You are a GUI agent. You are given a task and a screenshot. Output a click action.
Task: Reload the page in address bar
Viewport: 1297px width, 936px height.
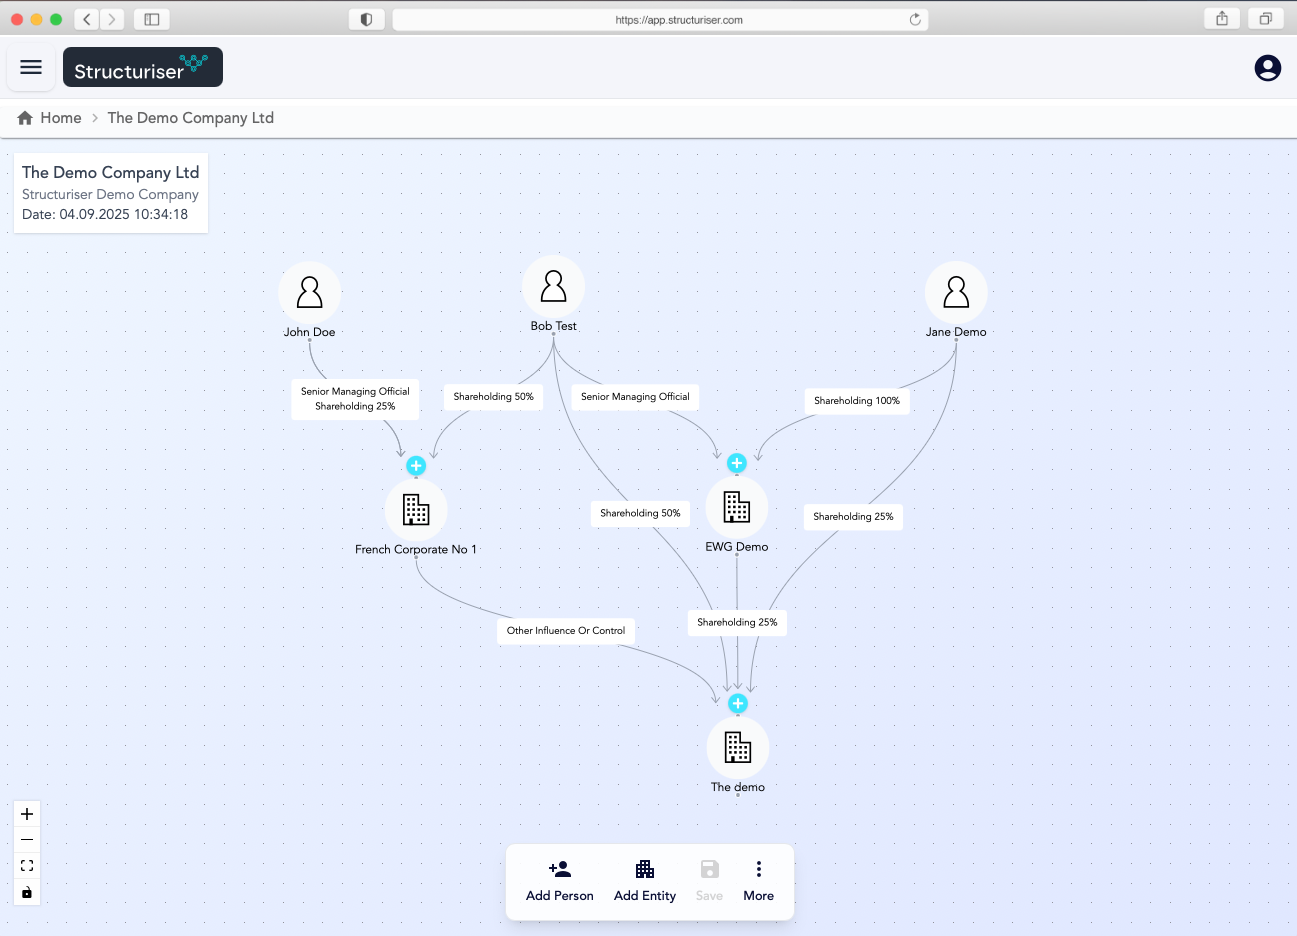click(x=915, y=19)
